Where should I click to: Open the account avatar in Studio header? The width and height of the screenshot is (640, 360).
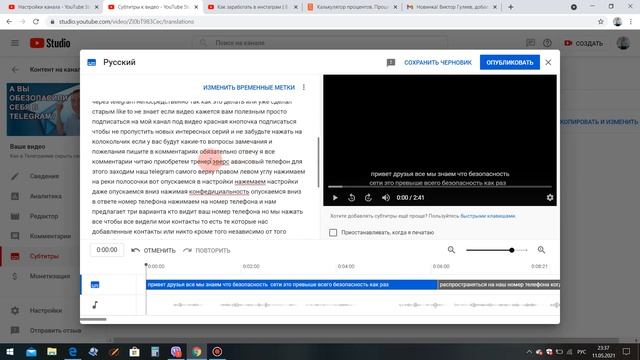click(x=623, y=43)
